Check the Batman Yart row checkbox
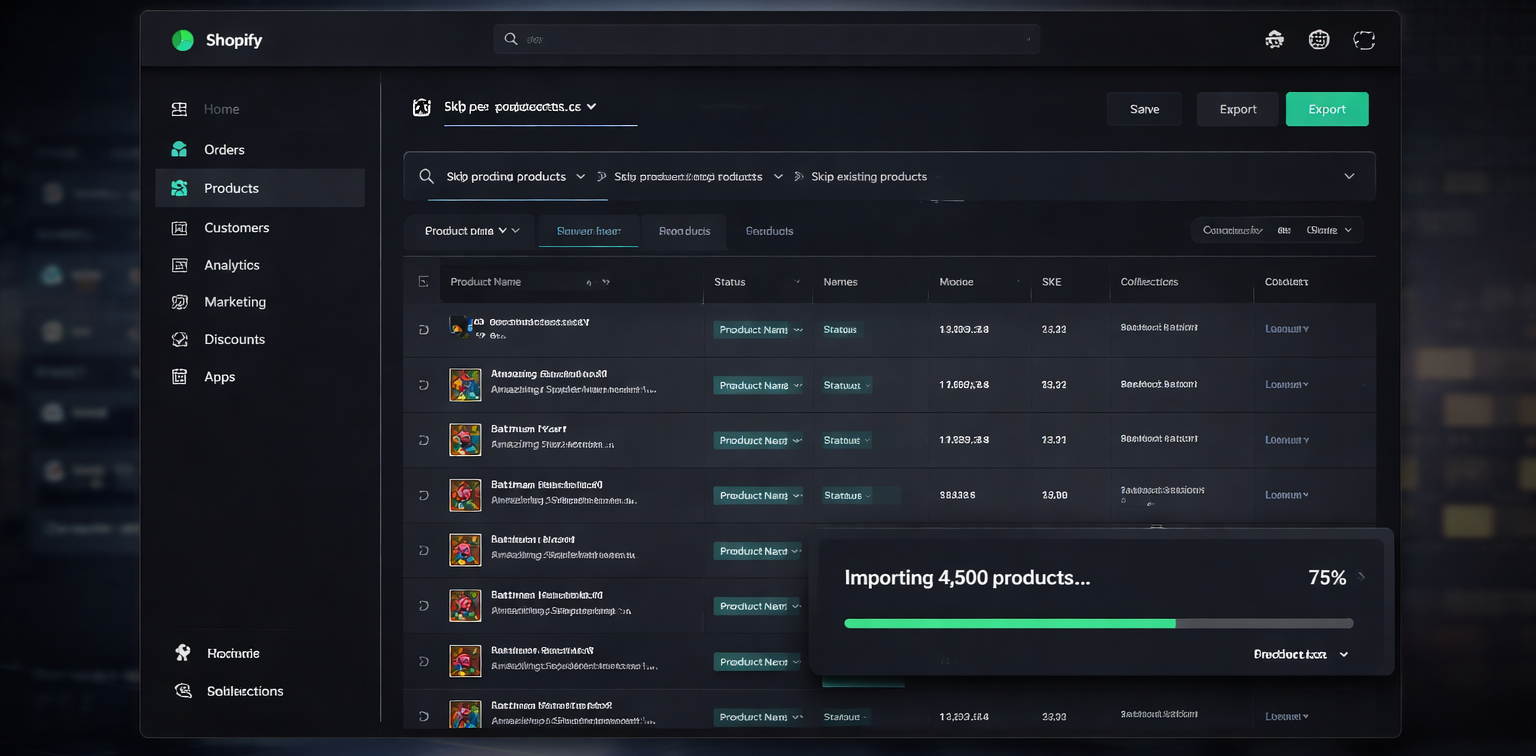This screenshot has height=756, width=1536. (423, 440)
